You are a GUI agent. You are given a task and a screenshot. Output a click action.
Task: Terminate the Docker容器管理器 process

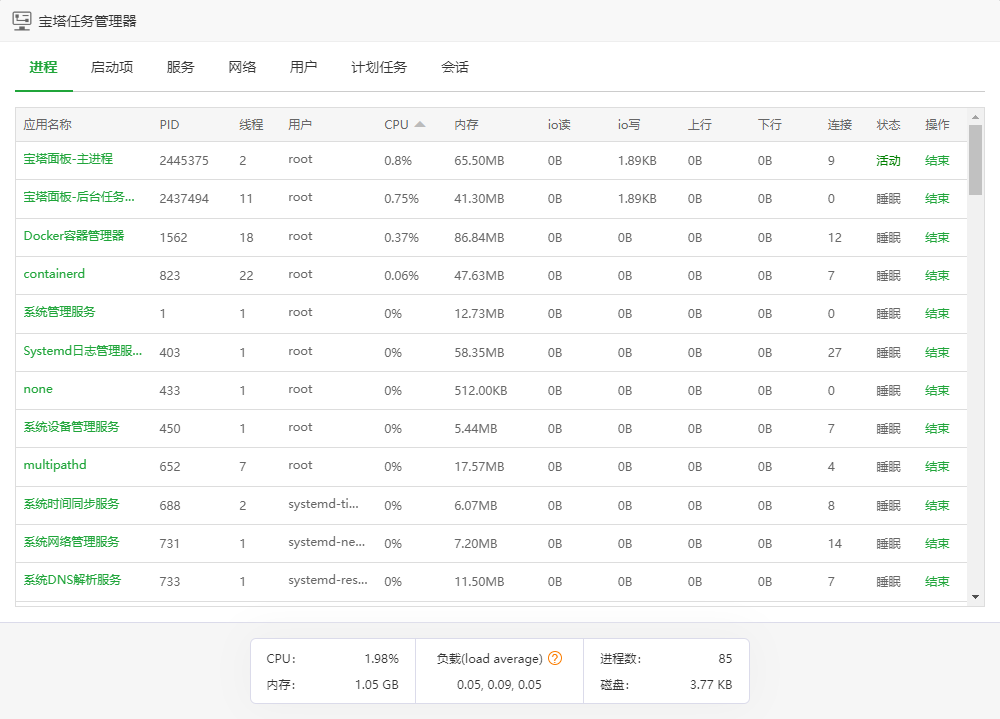click(x=937, y=237)
